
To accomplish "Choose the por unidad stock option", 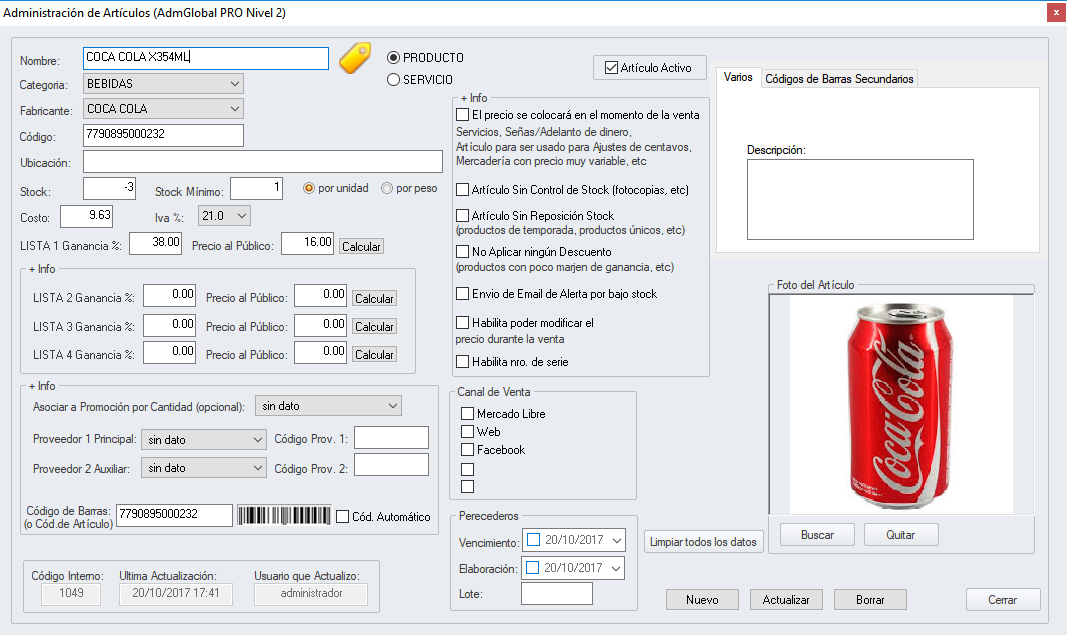I will 309,188.
